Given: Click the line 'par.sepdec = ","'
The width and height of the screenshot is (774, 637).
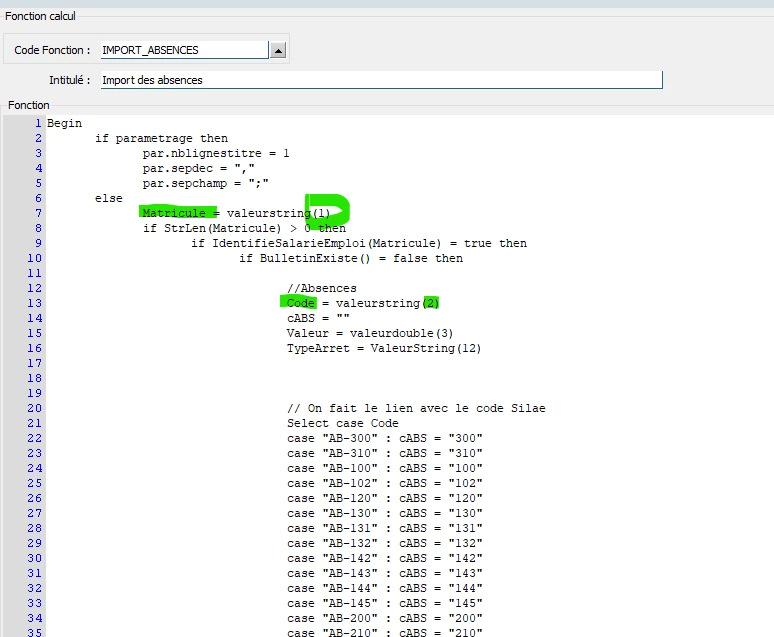Looking at the screenshot, I should pos(199,168).
